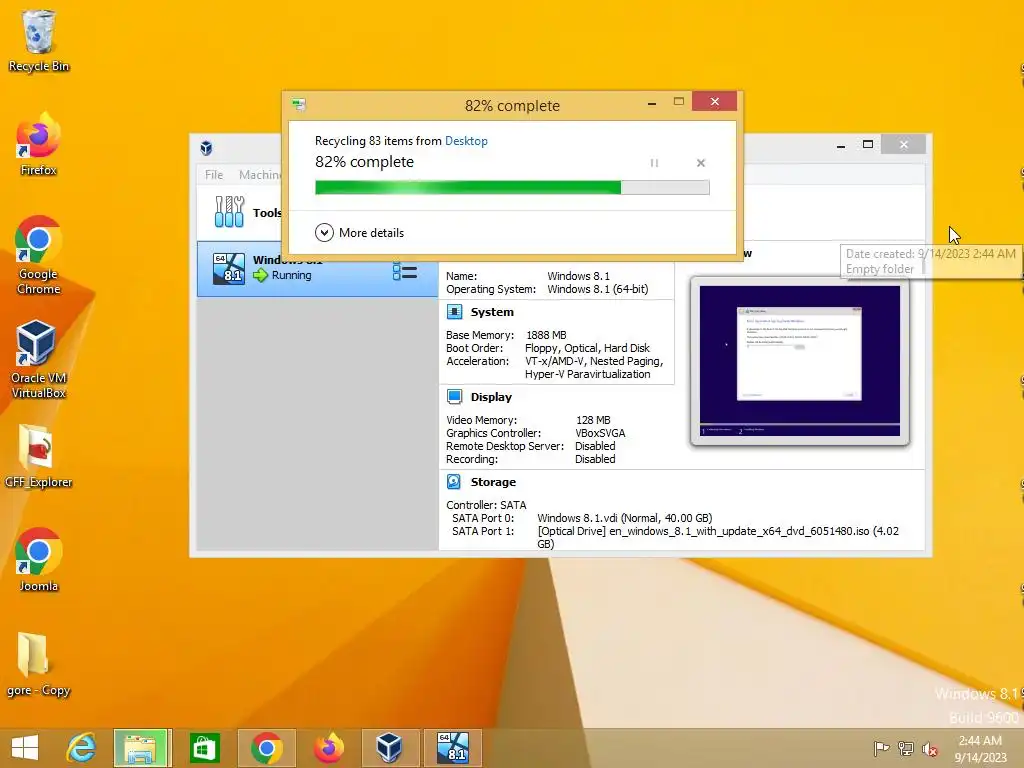Maximize the VirtualBox Manager window
The height and width of the screenshot is (768, 1024).
pyautogui.click(x=868, y=144)
